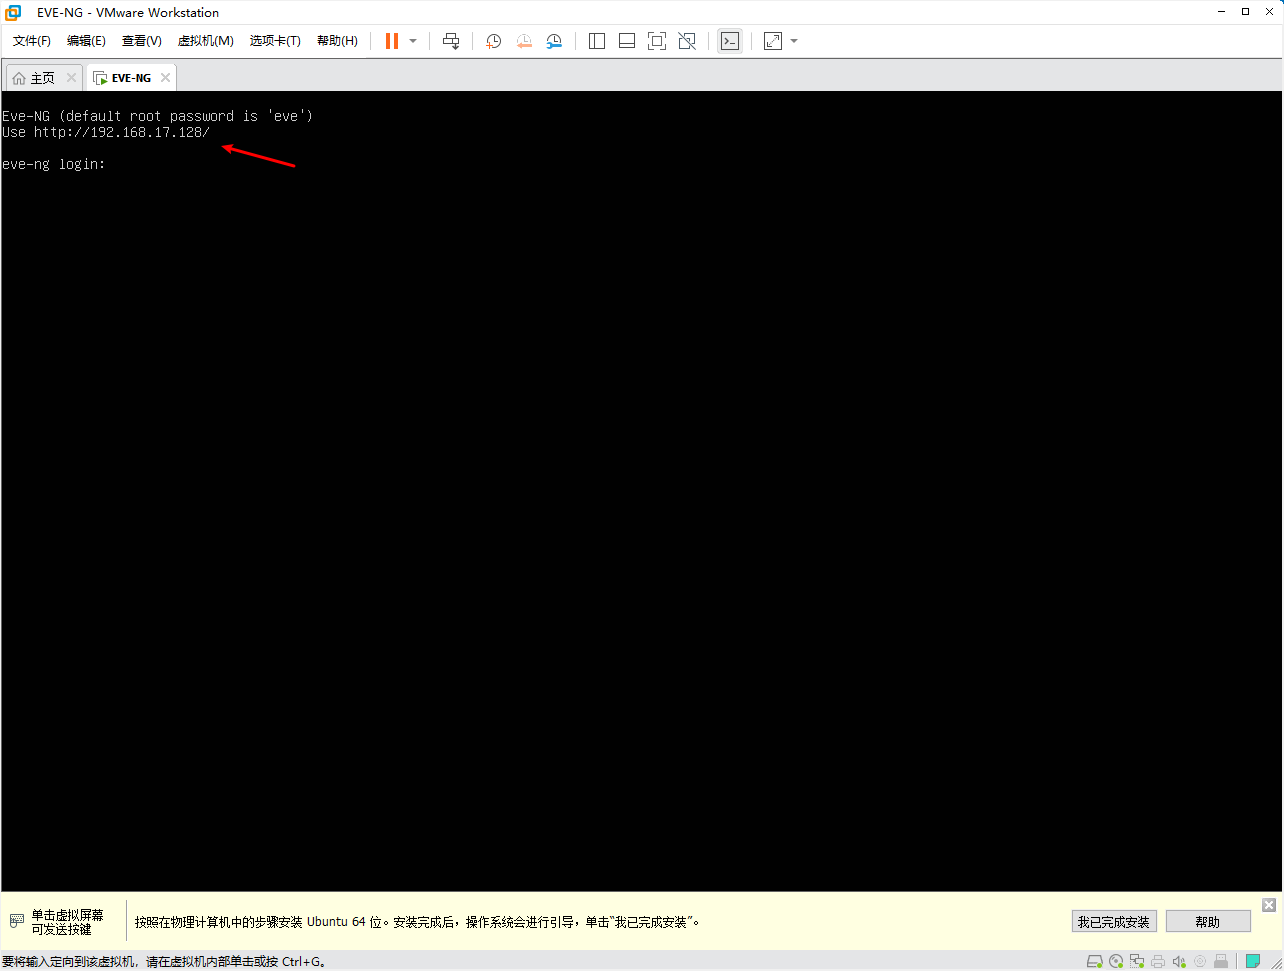Viewport: 1284px width, 971px height.
Task: Click the Send Ctrl+Alt+Del icon
Action: (x=451, y=41)
